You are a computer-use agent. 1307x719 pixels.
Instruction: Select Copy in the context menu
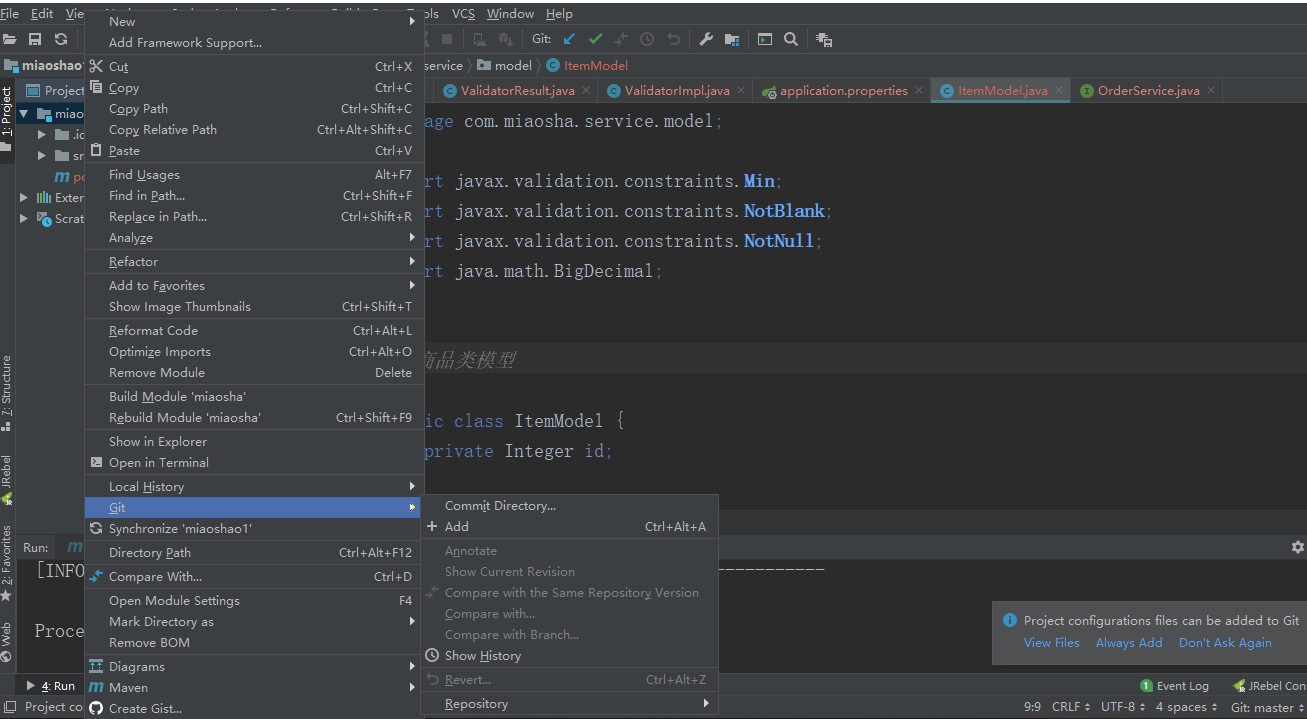[250, 87]
